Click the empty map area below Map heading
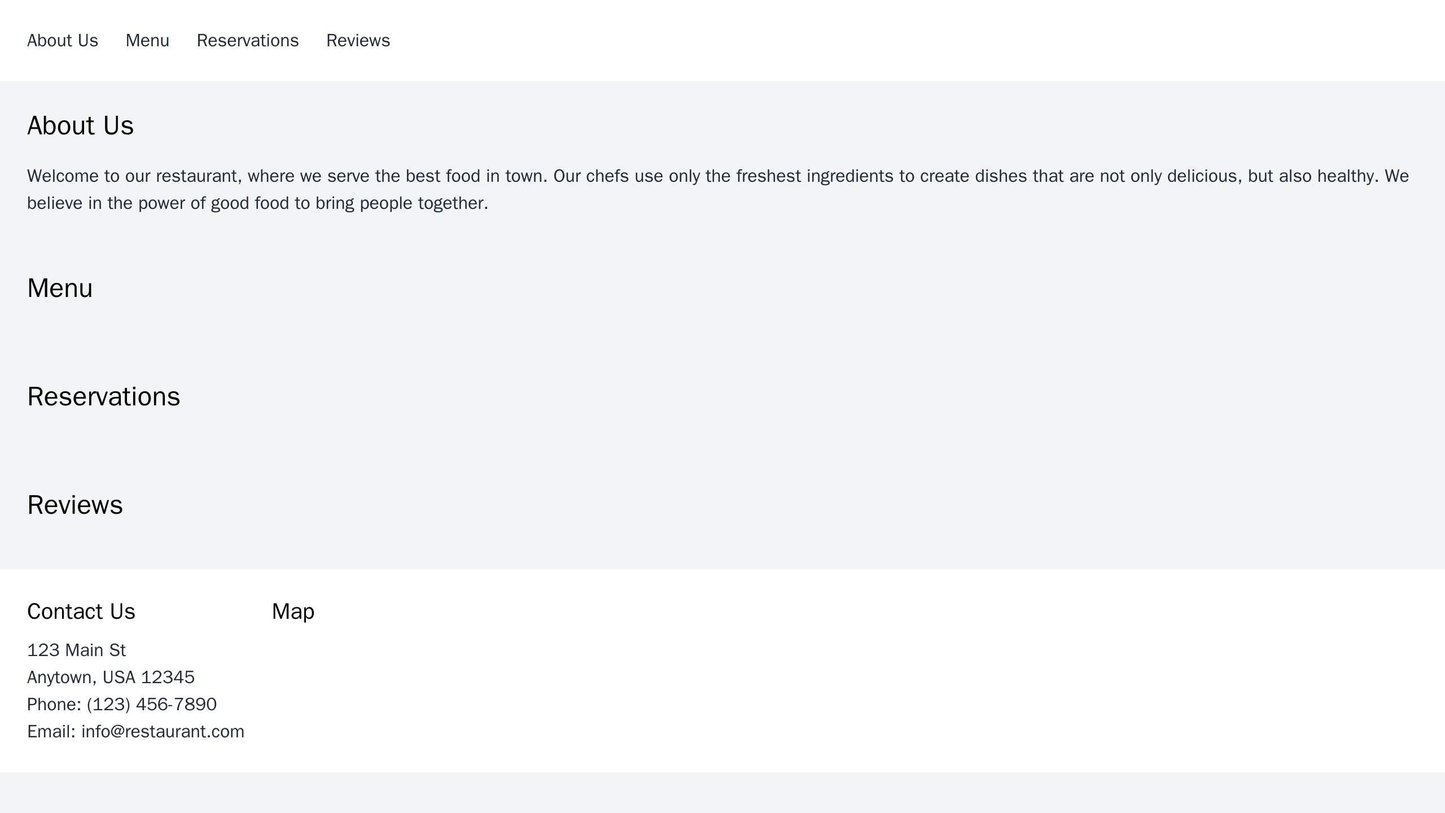Image resolution: width=1445 pixels, height=813 pixels. click(x=800, y=690)
